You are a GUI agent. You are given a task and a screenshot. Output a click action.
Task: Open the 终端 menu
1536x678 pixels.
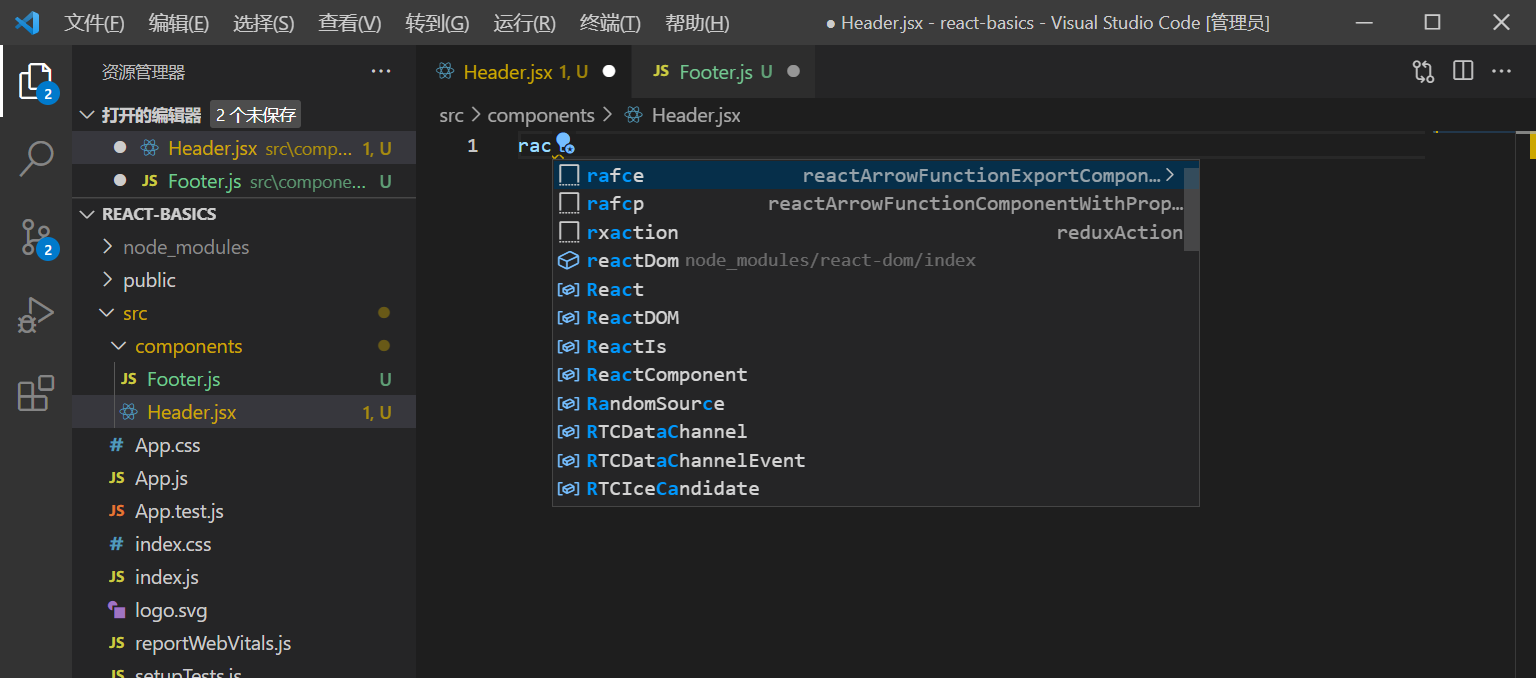(609, 22)
